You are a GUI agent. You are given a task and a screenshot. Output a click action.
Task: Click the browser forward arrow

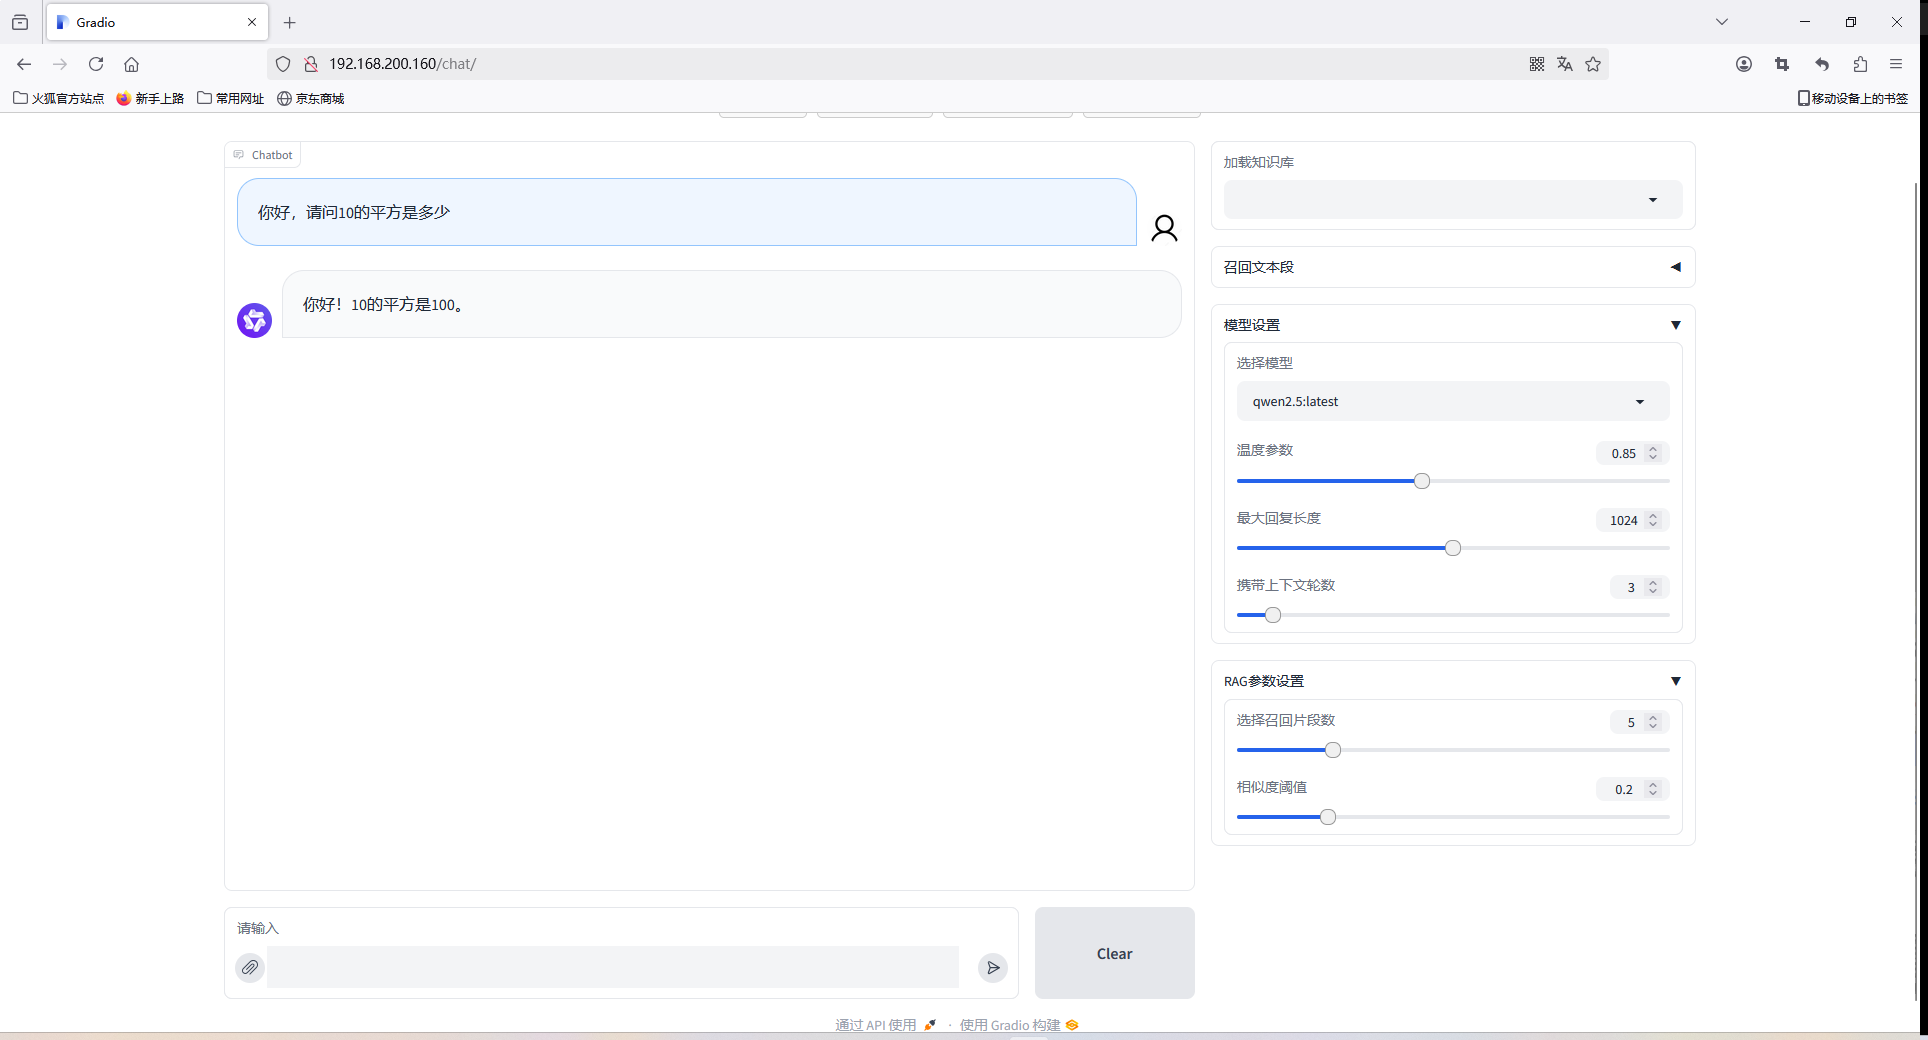tap(60, 64)
